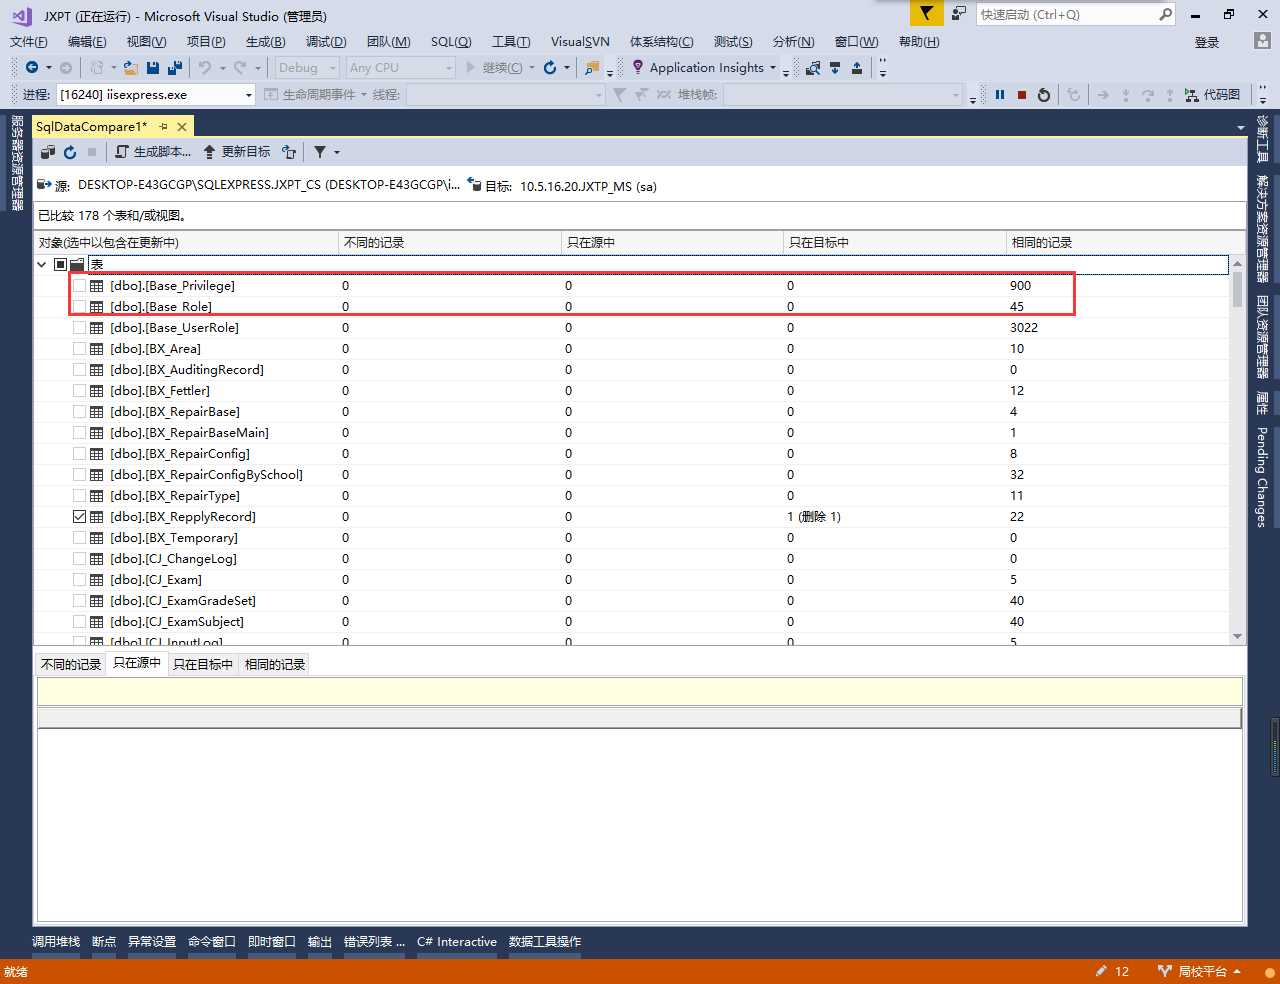Click the 登录 sign-in link
Image resolution: width=1280 pixels, height=984 pixels.
1207,42
